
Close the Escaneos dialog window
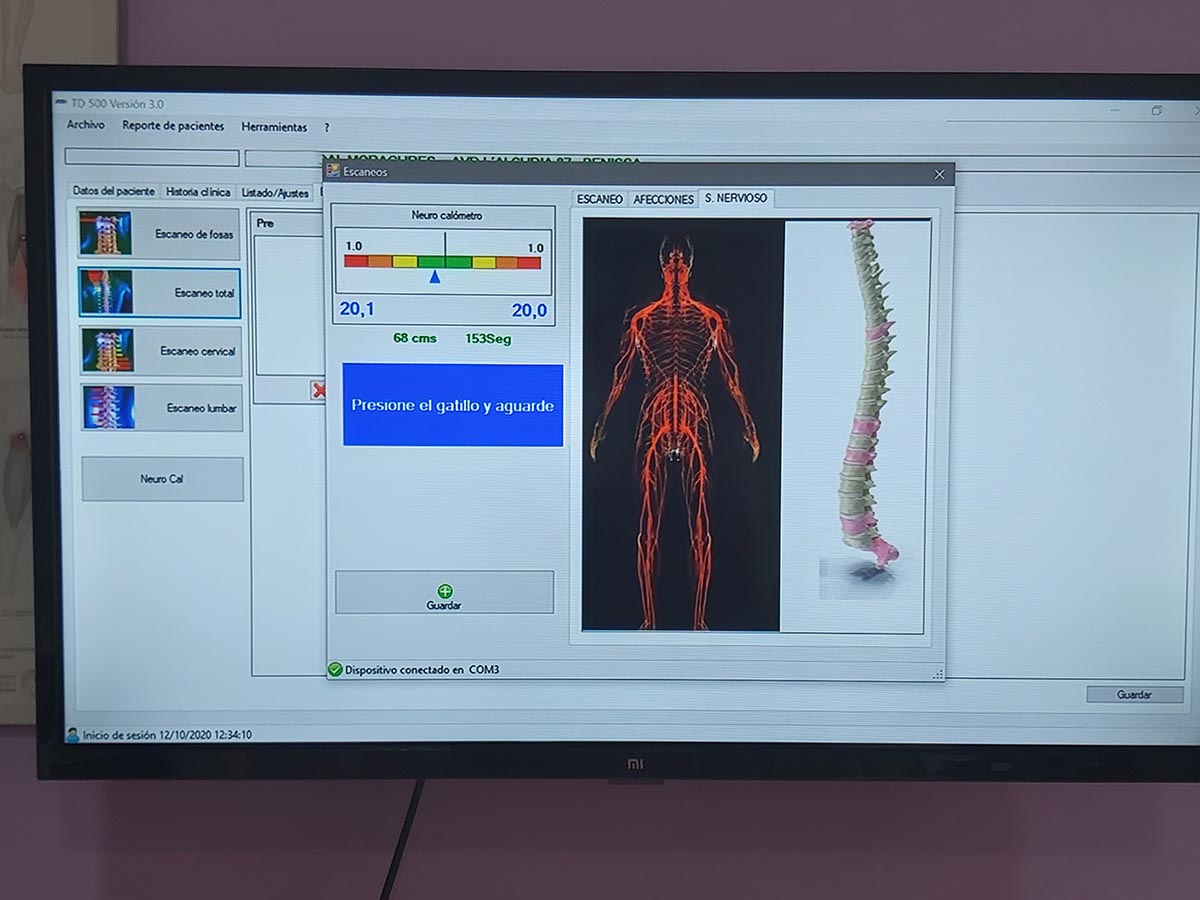tap(939, 174)
